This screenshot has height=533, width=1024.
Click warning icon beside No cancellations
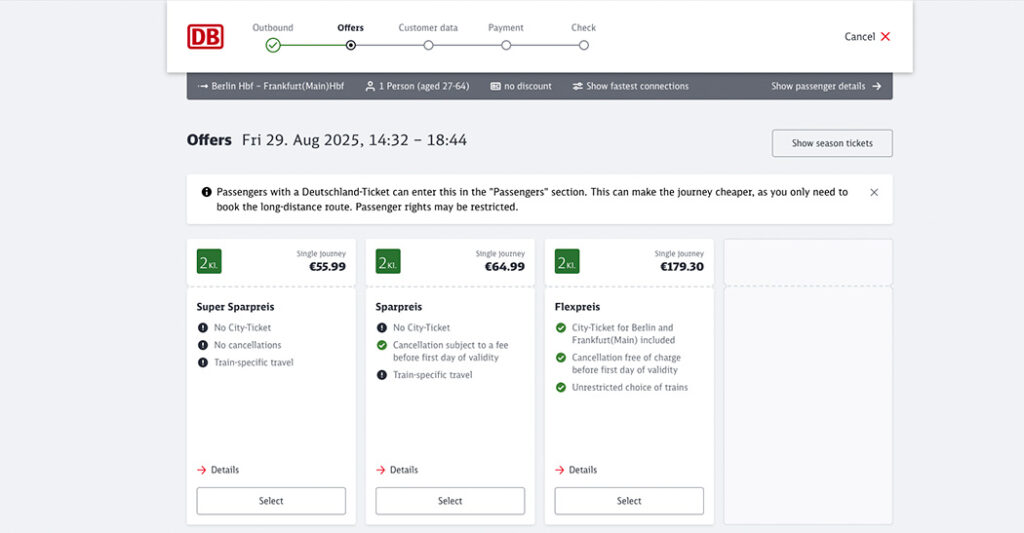pos(202,345)
